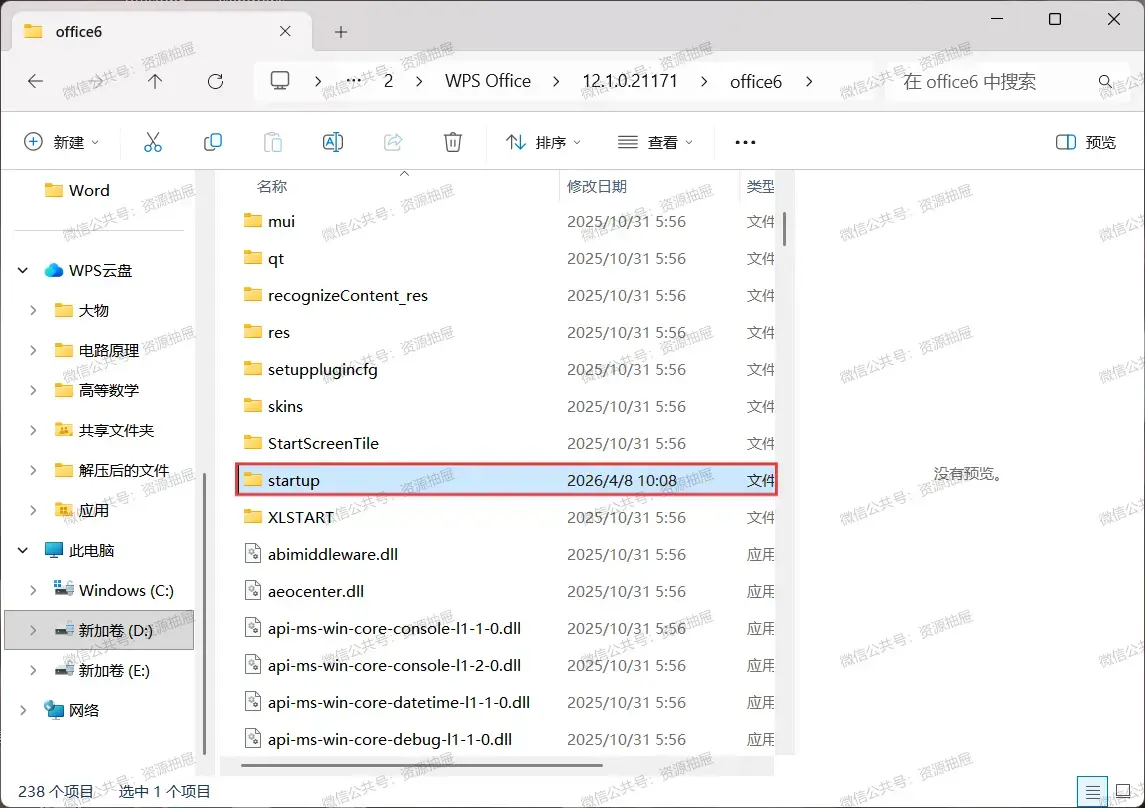Sort by the 修改日期 column header

tap(597, 186)
